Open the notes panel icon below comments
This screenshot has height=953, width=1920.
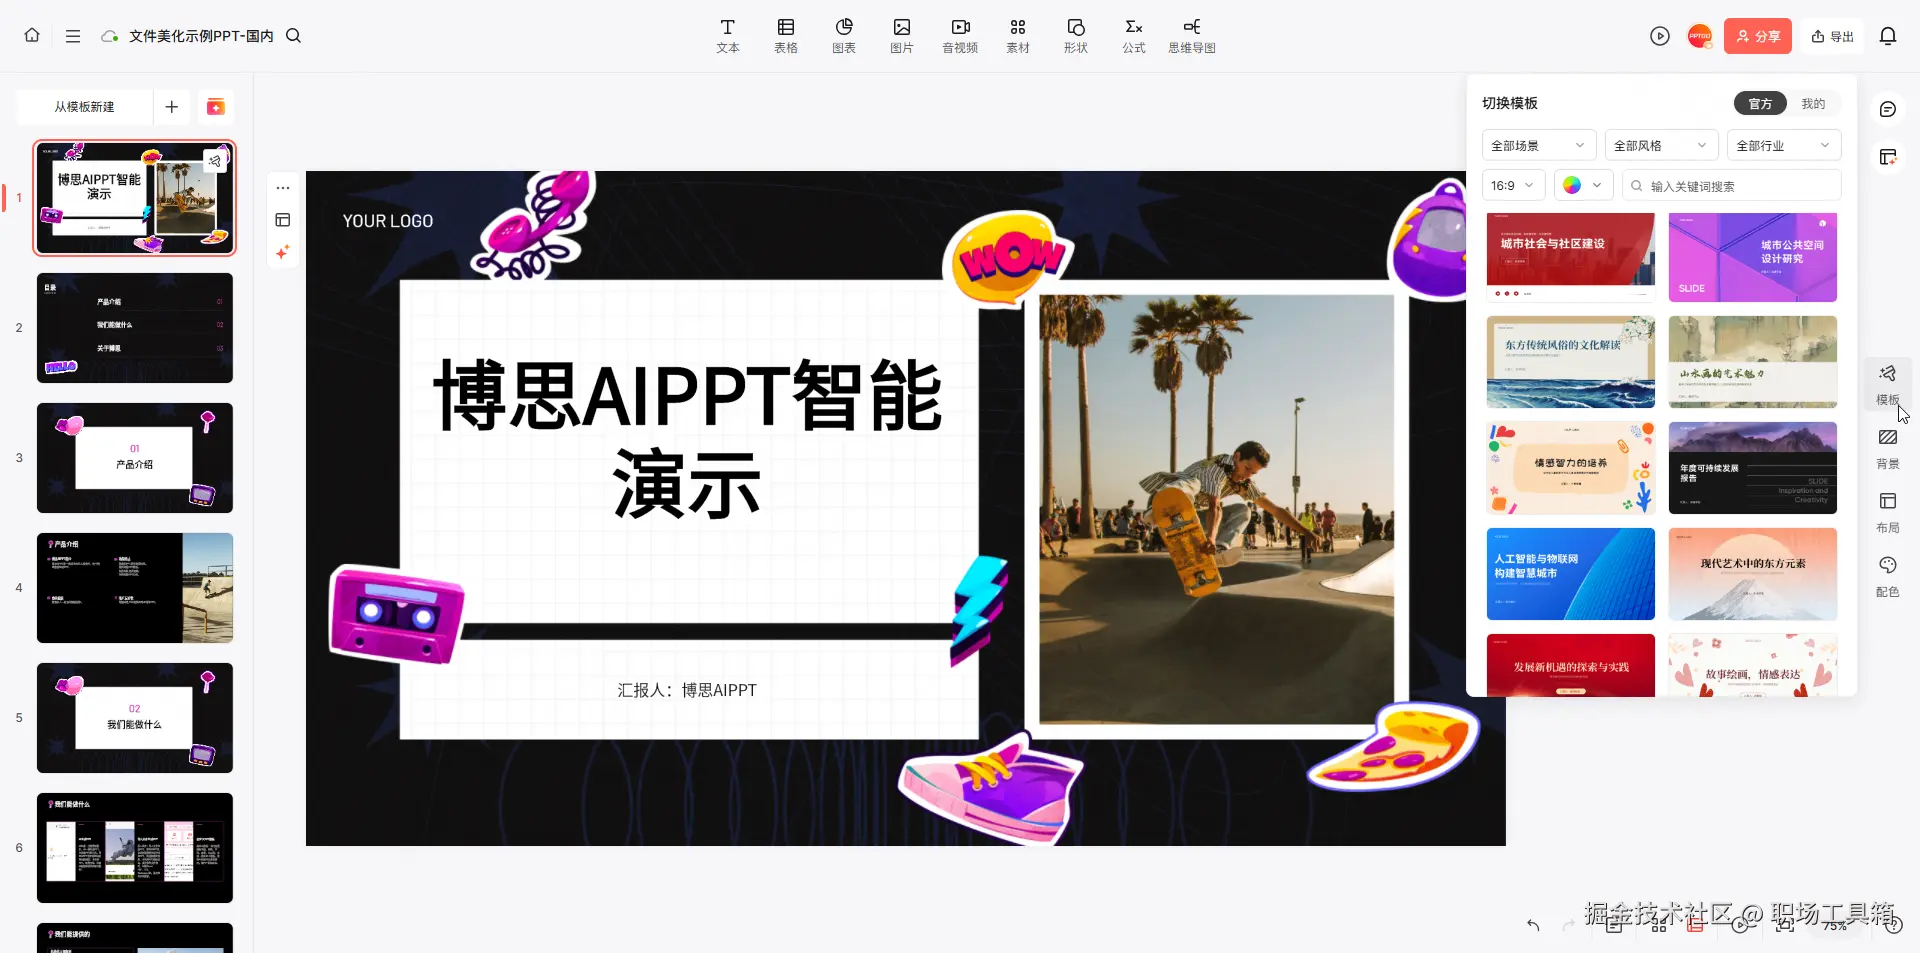click(x=1888, y=157)
